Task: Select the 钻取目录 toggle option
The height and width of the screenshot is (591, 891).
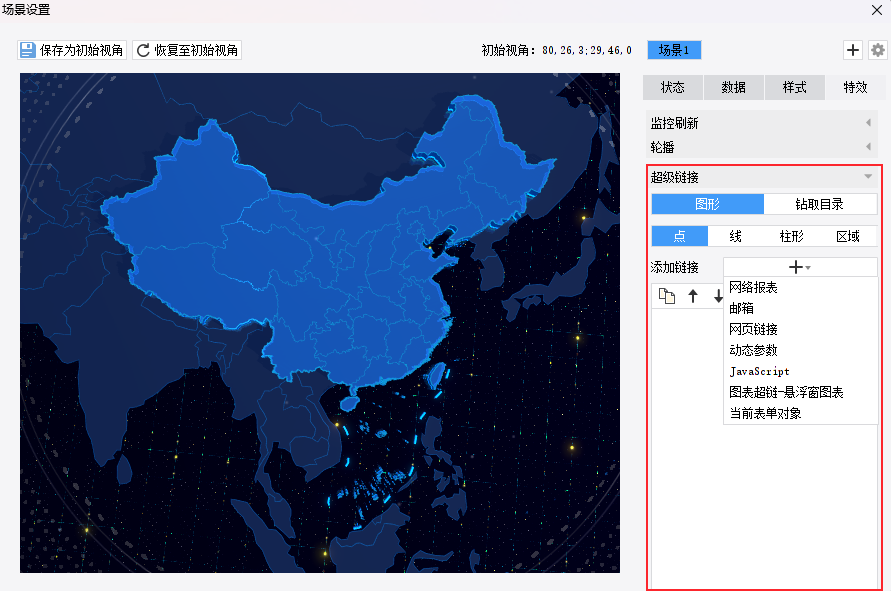Action: pos(820,204)
